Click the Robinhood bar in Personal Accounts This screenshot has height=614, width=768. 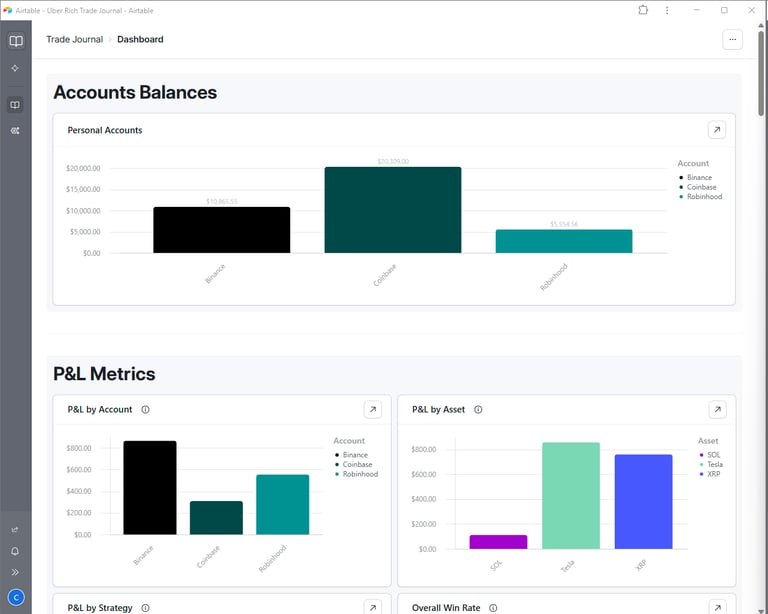coord(564,241)
